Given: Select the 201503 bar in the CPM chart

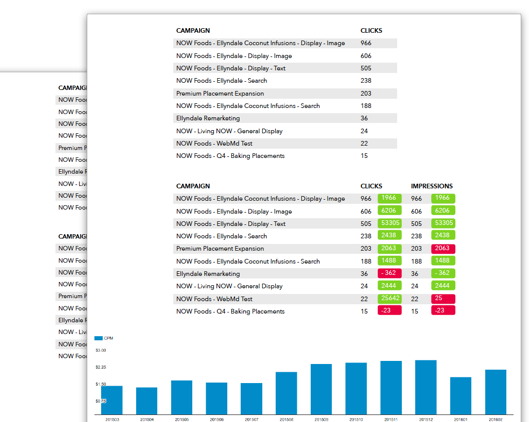Looking at the screenshot, I should [112, 400].
